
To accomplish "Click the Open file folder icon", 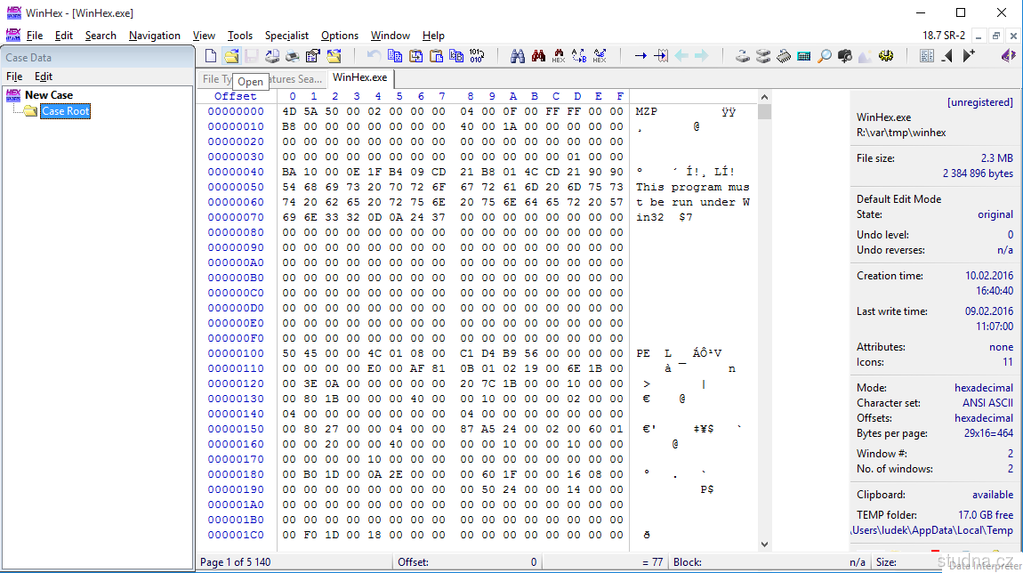I will coord(231,56).
